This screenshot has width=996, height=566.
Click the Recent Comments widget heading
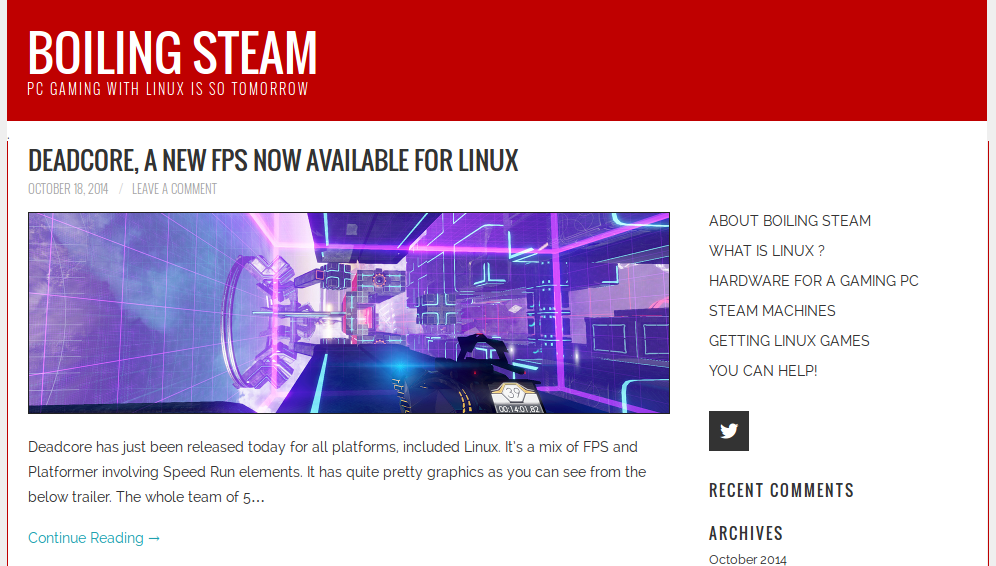781,490
